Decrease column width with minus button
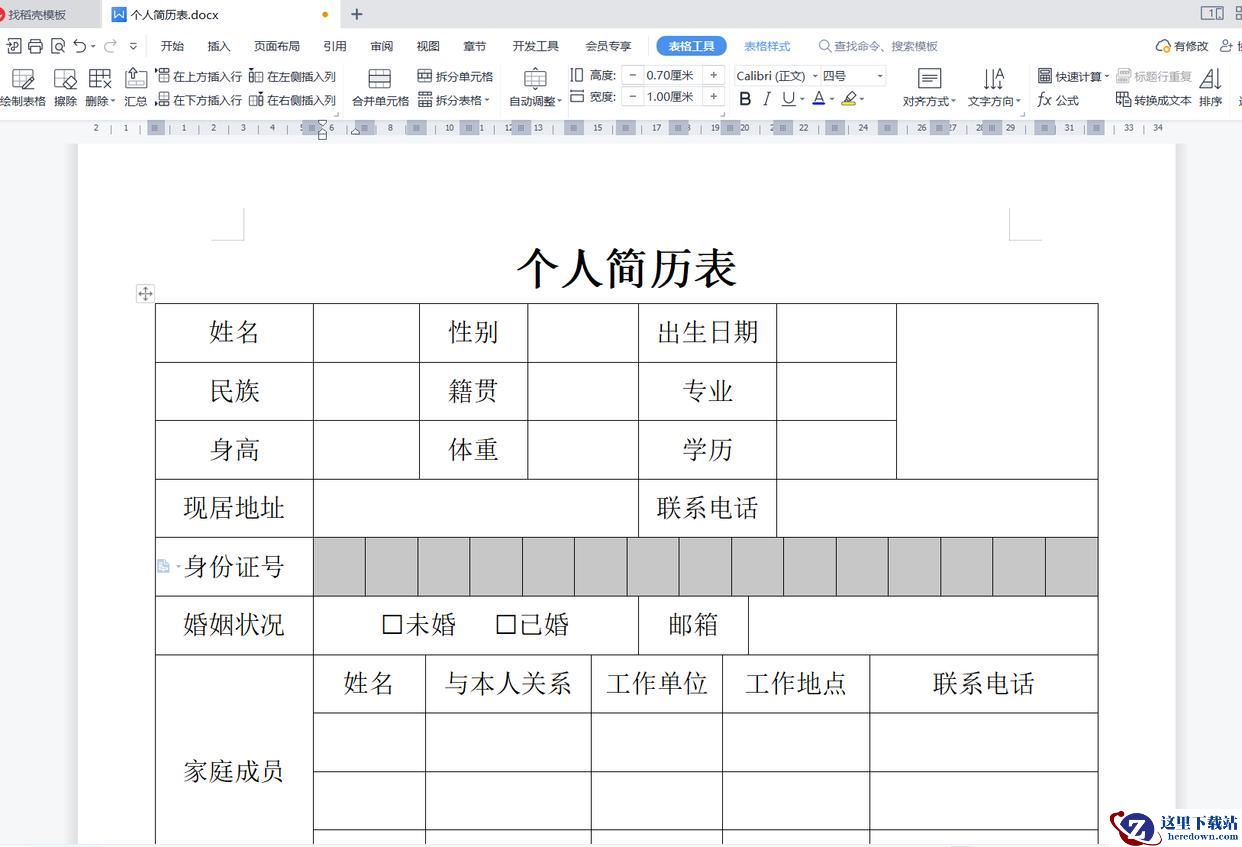The height and width of the screenshot is (847, 1242). (633, 97)
